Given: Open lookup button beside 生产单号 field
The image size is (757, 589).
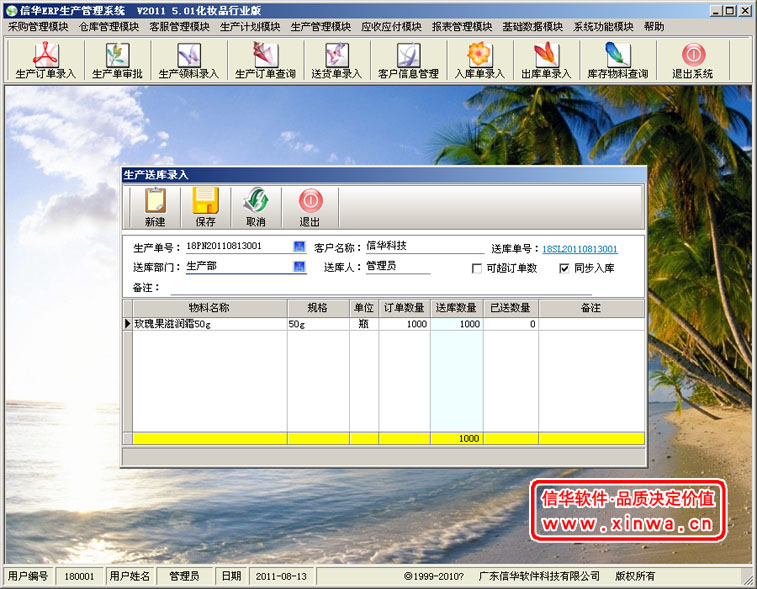Looking at the screenshot, I should (299, 246).
